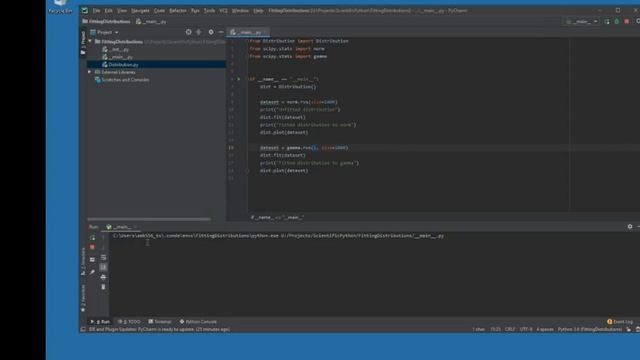The image size is (640, 360).
Task: Select the __main__ tab in Run panel
Action: click(122, 227)
